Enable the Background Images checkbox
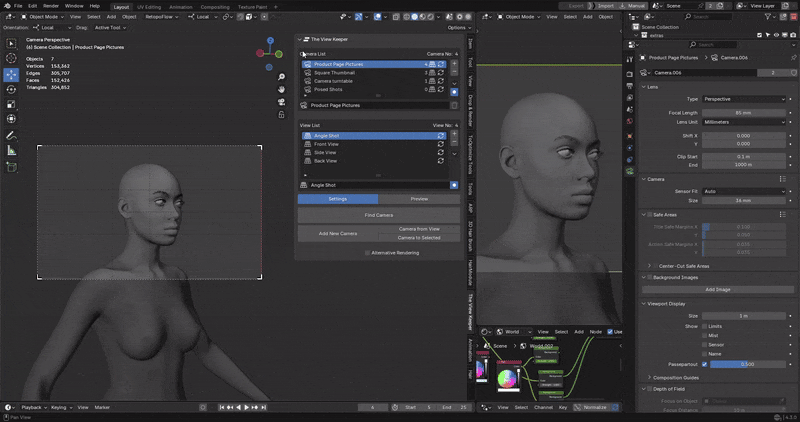 pos(649,278)
